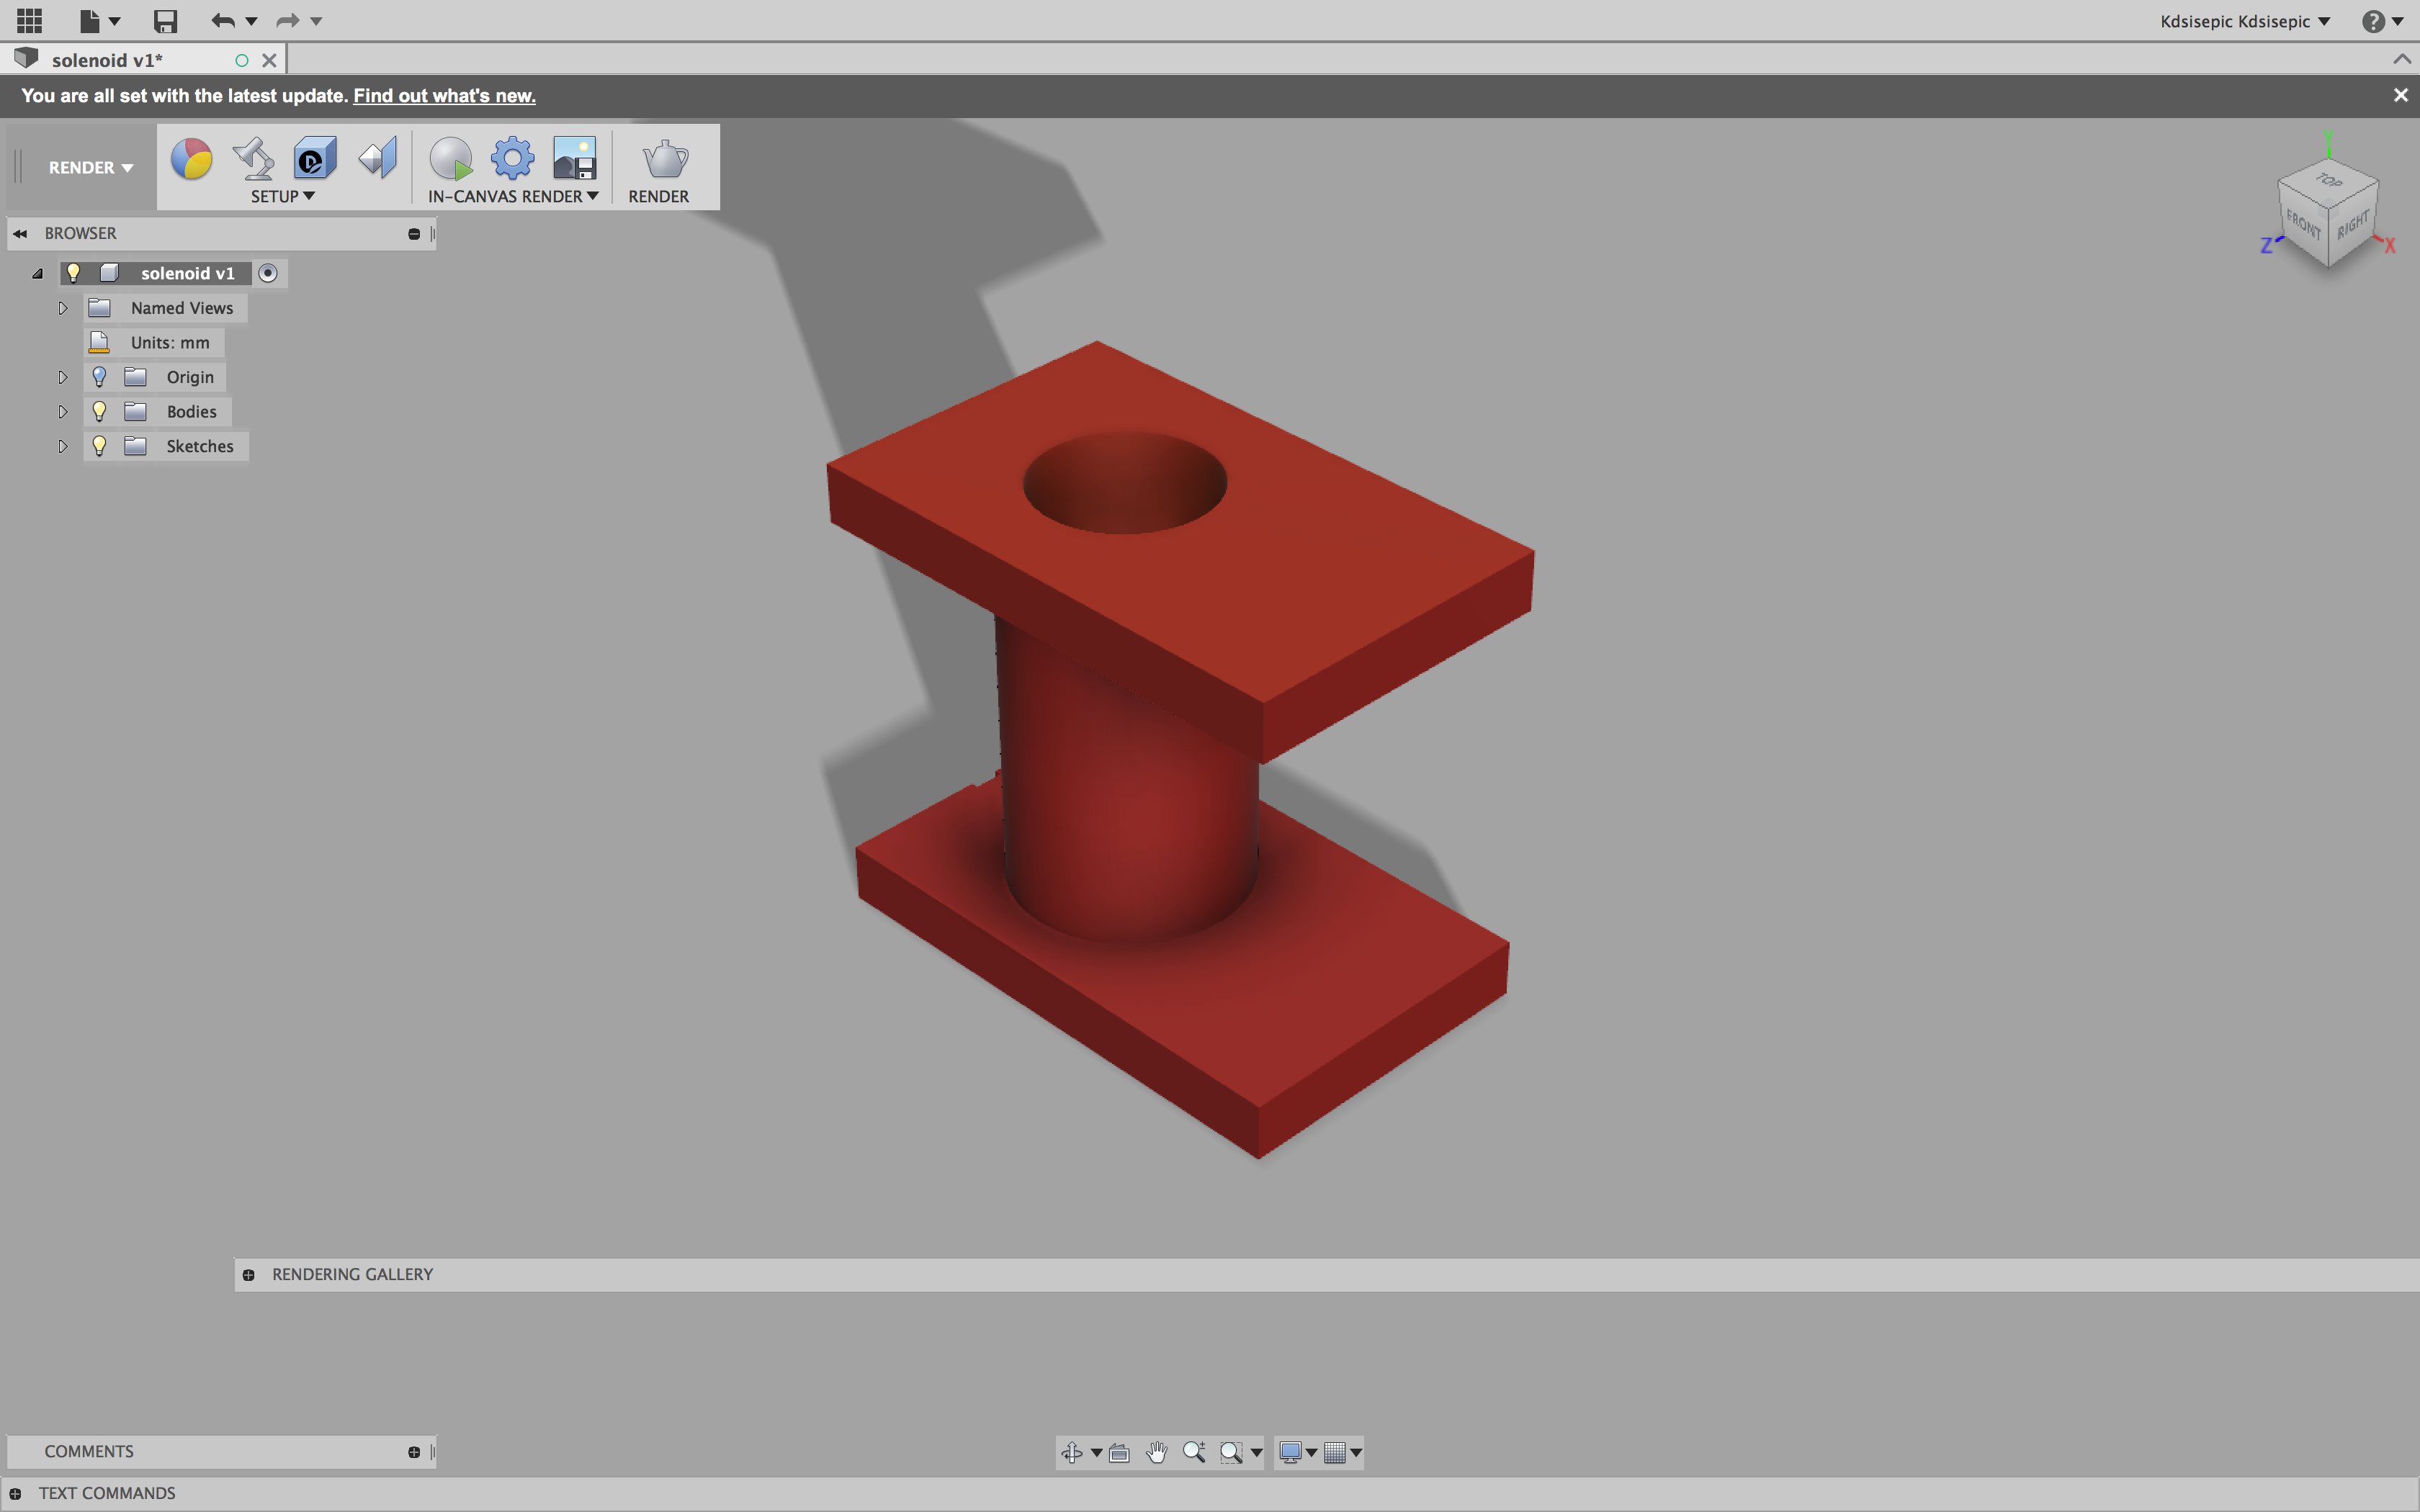Select the Appearance tool in Setup

[192, 158]
